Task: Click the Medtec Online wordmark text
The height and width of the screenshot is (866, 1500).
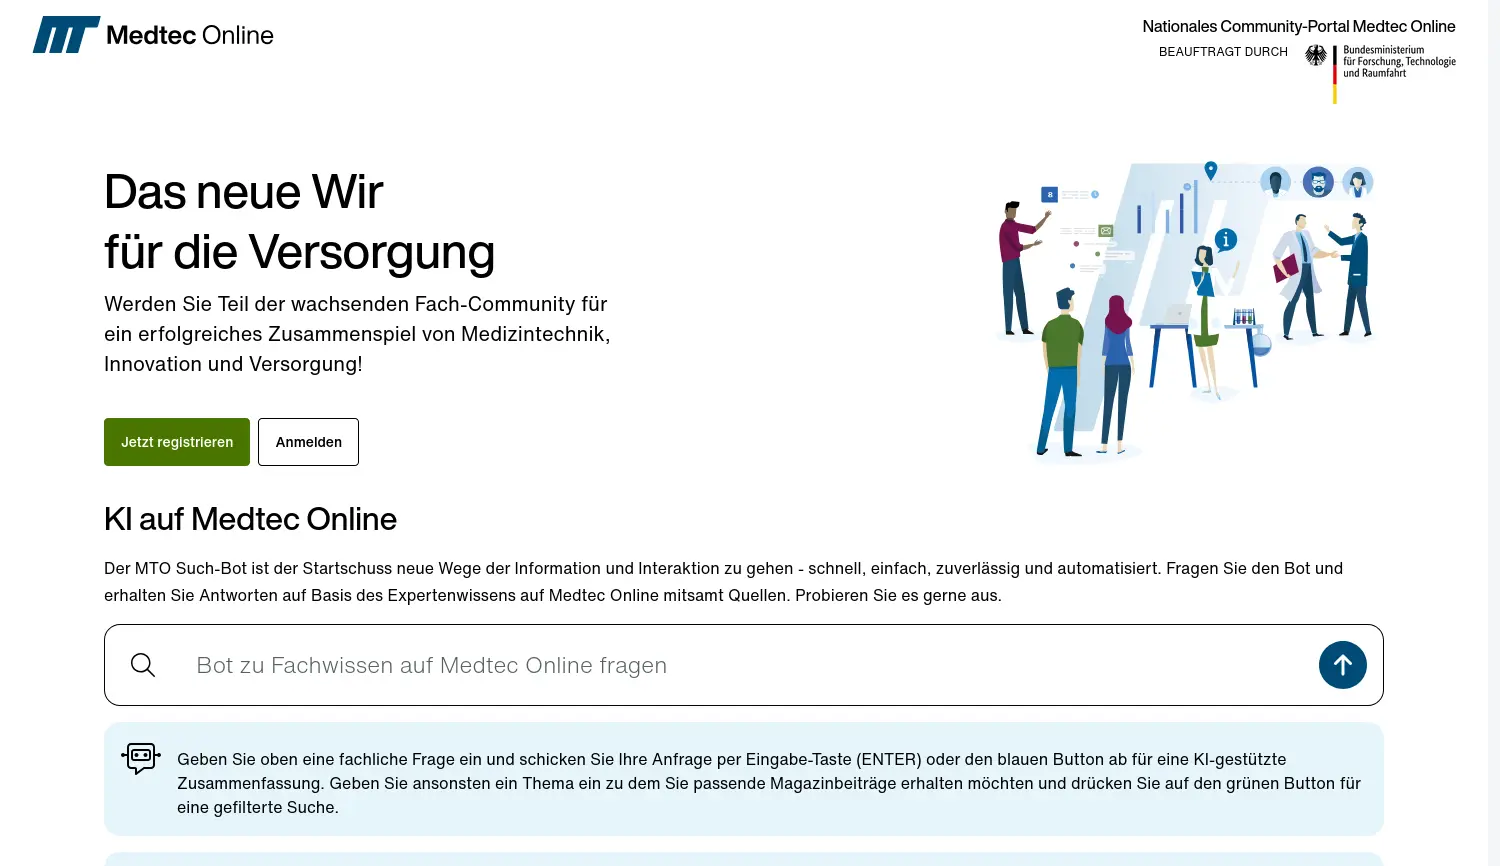Action: click(190, 35)
